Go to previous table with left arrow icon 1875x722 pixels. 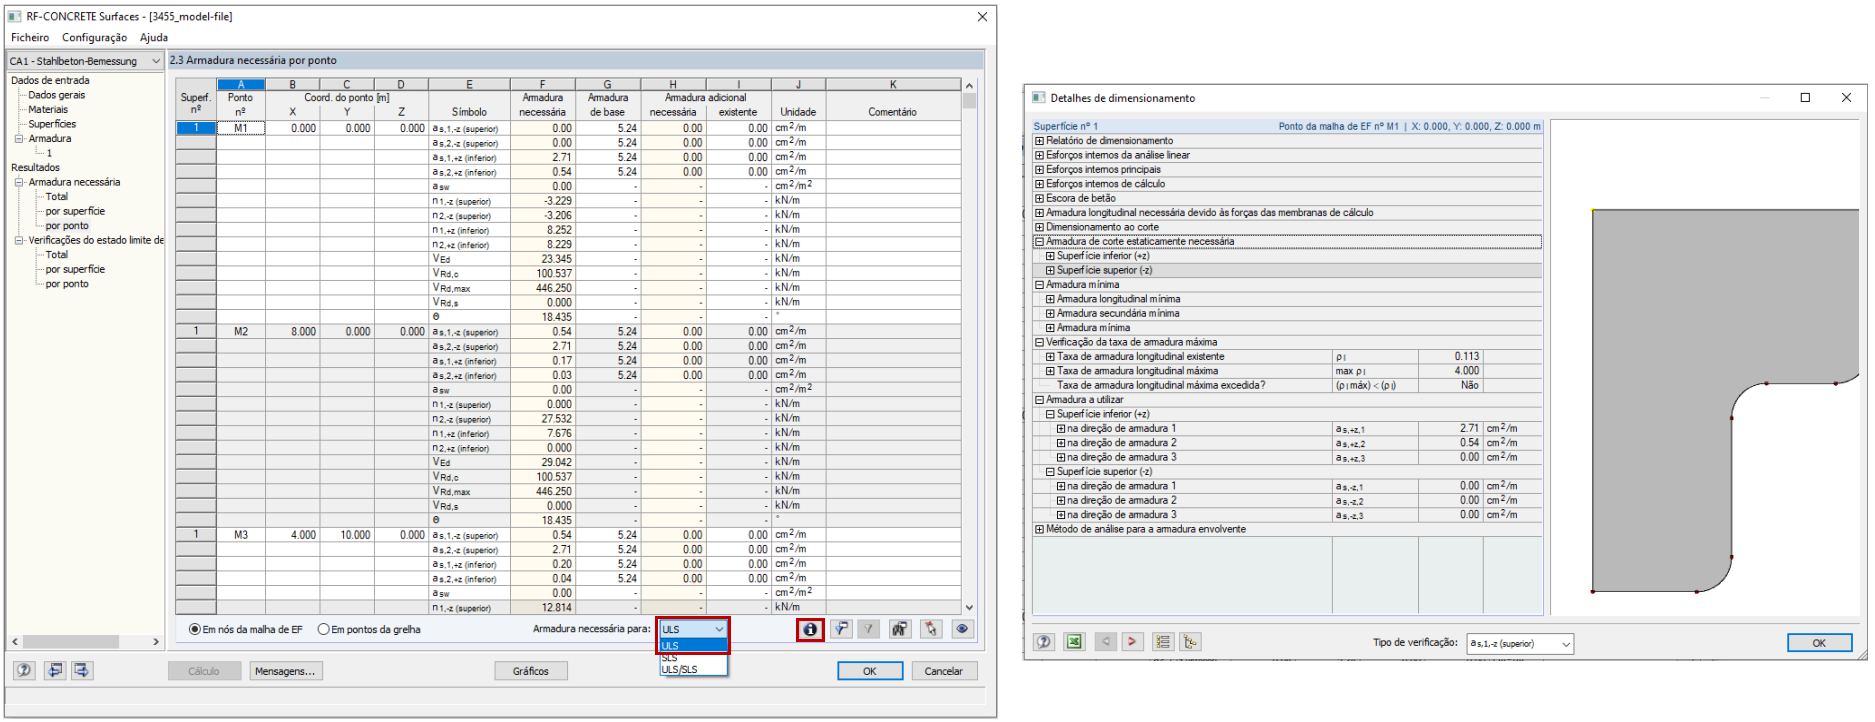55,671
